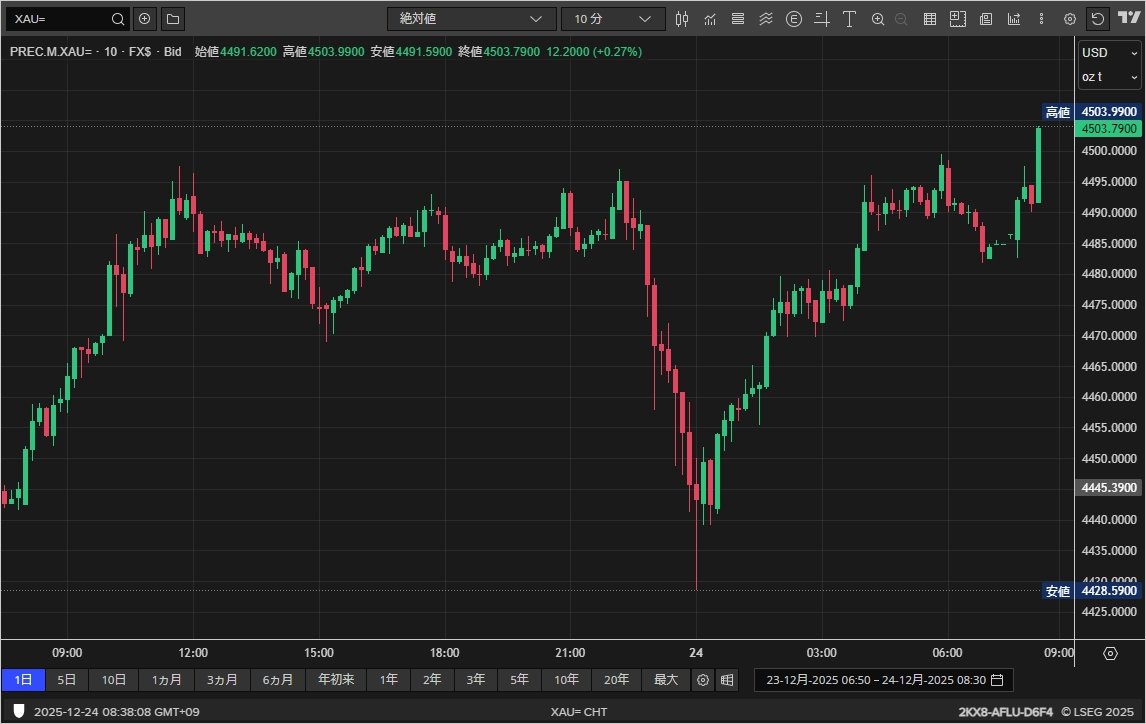Activate the zoom-in magnifier icon

(879, 18)
